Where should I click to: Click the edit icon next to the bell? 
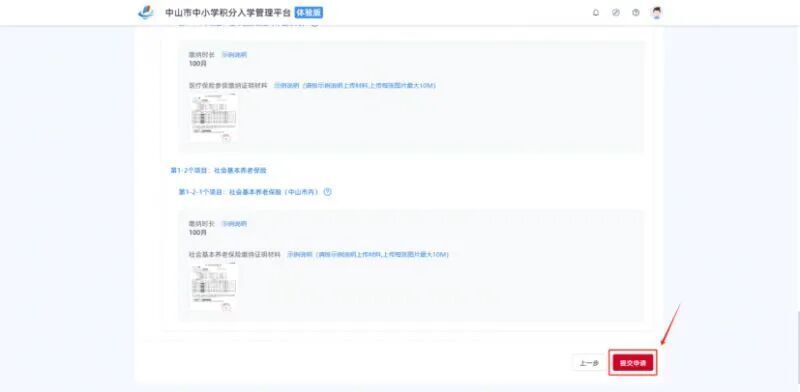pyautogui.click(x=616, y=13)
